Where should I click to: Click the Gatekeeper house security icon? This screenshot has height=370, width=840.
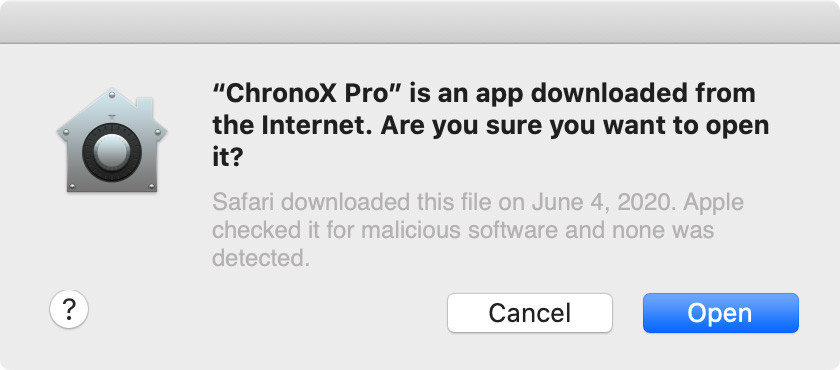point(112,140)
